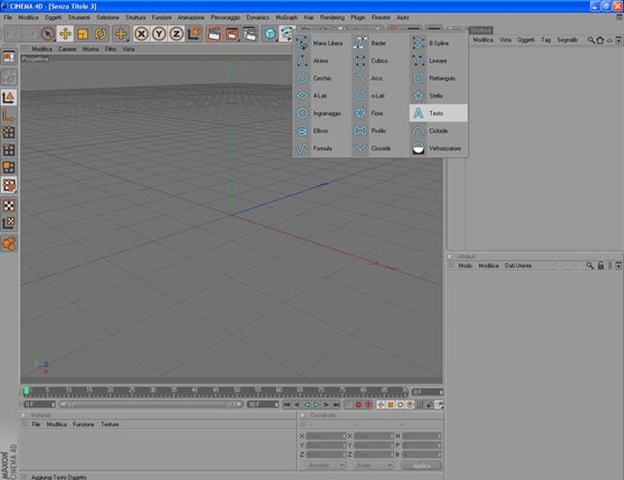Choose the Stella spline icon
Image resolution: width=624 pixels, height=480 pixels.
click(x=418, y=96)
